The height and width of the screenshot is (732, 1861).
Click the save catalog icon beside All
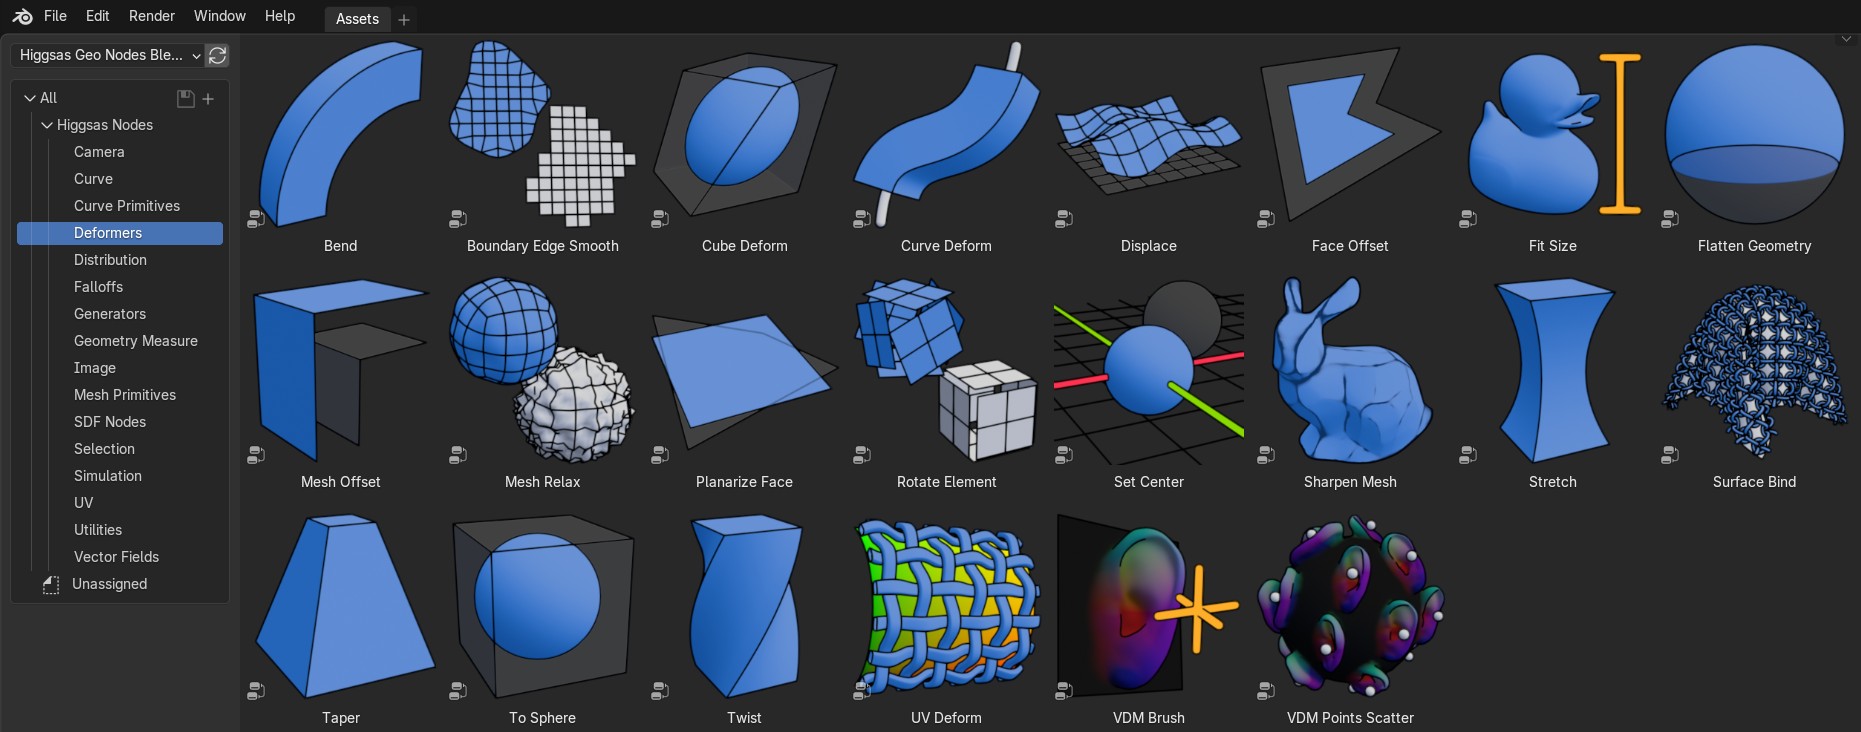185,98
